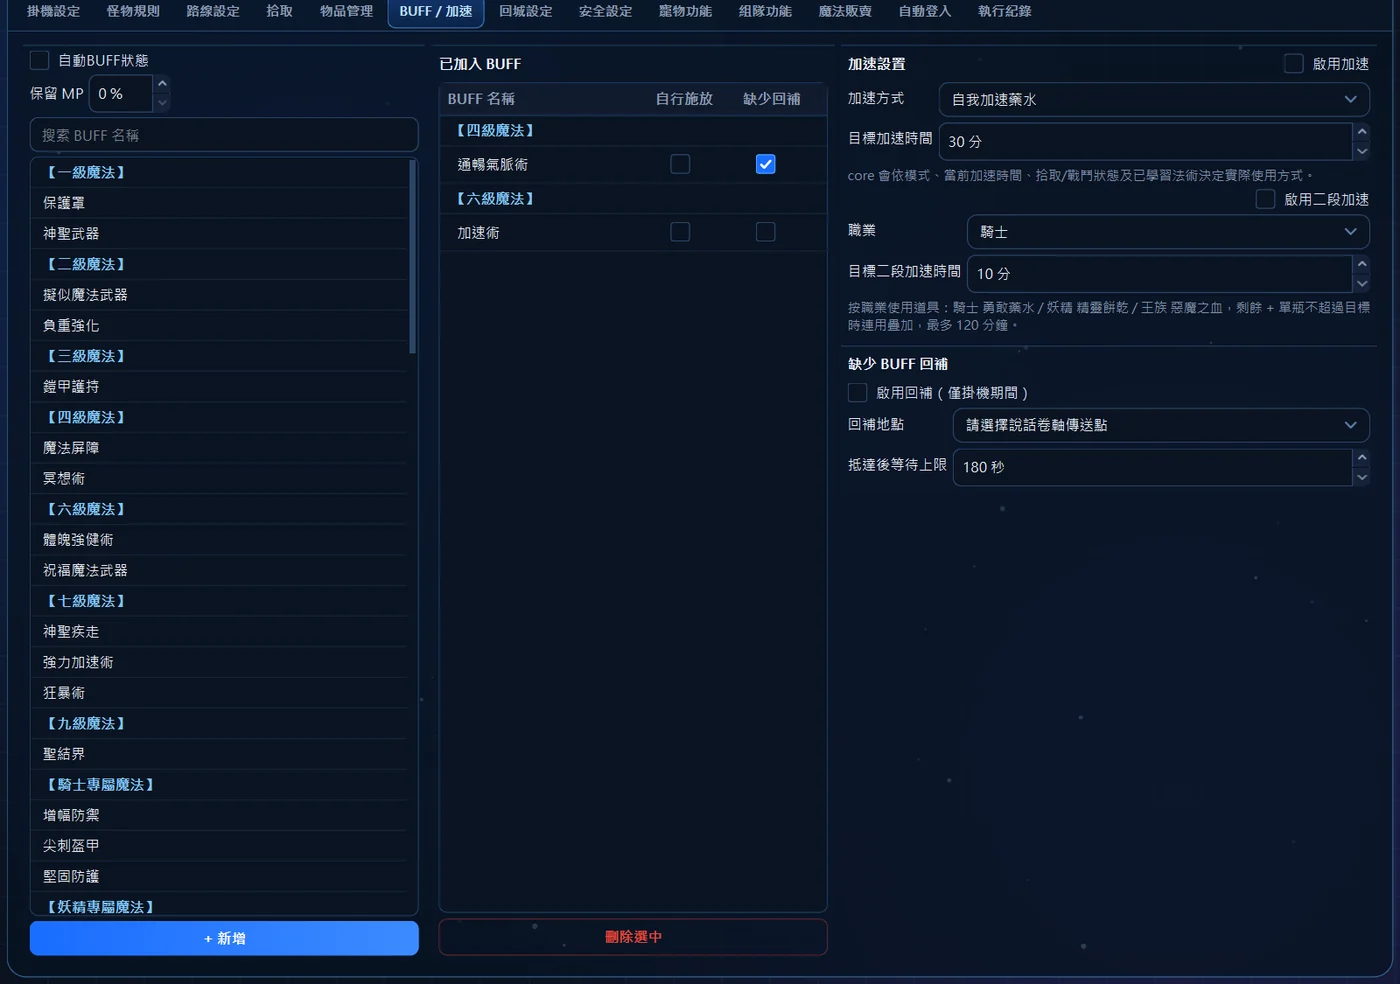Screen dimensions: 1400x984
Task: Click the 目標加速時間 field showing 30 分
Action: (1146, 141)
